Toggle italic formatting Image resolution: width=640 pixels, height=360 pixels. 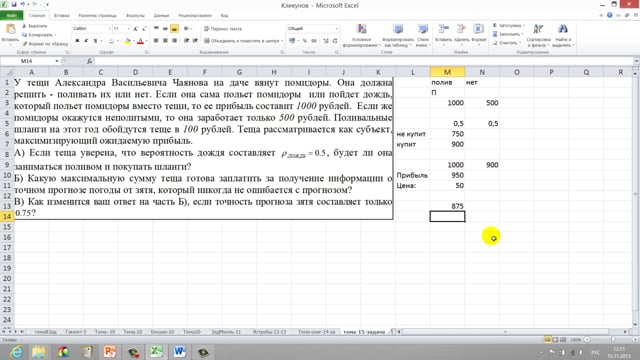86,41
